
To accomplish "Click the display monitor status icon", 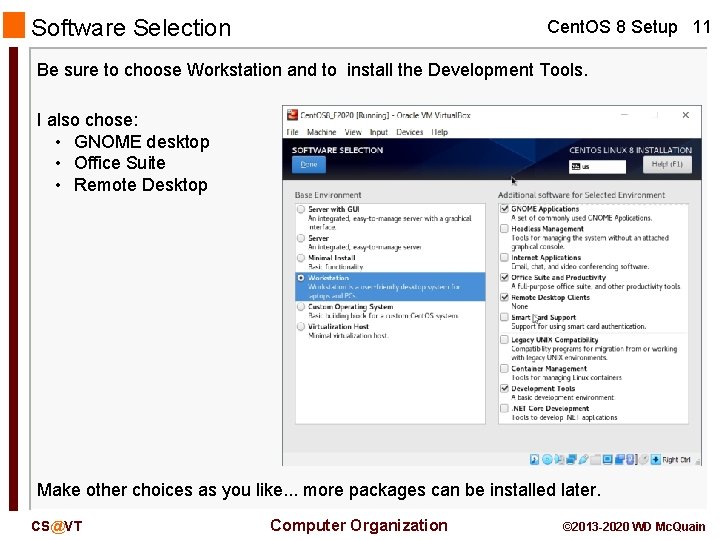I will point(608,460).
